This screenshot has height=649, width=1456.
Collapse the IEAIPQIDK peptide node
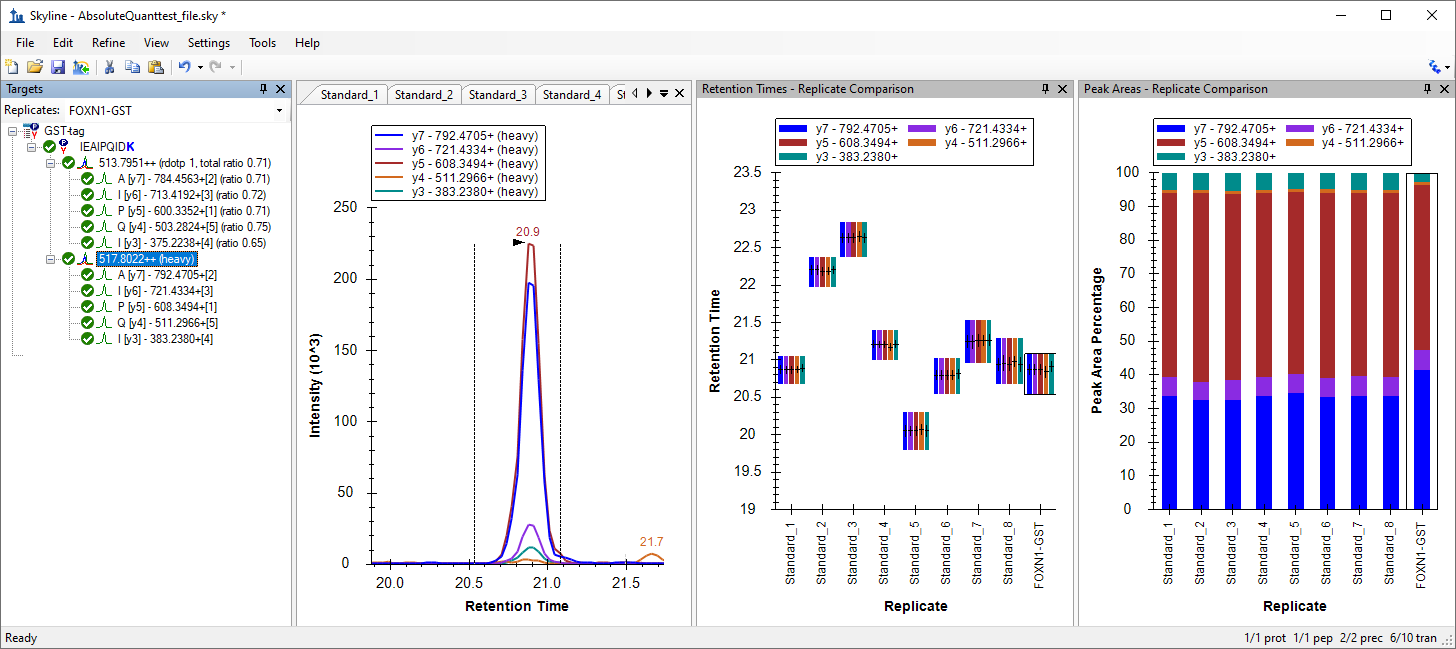31,147
